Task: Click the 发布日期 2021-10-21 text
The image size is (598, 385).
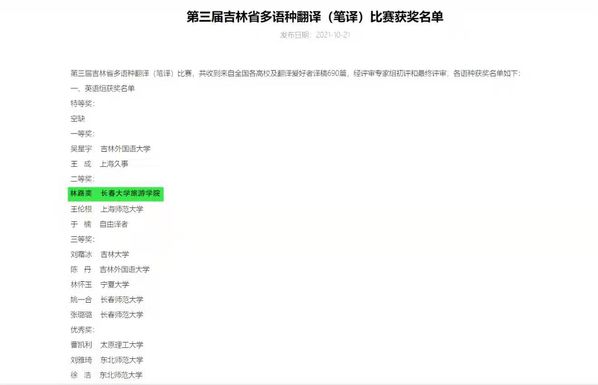Action: pos(315,35)
